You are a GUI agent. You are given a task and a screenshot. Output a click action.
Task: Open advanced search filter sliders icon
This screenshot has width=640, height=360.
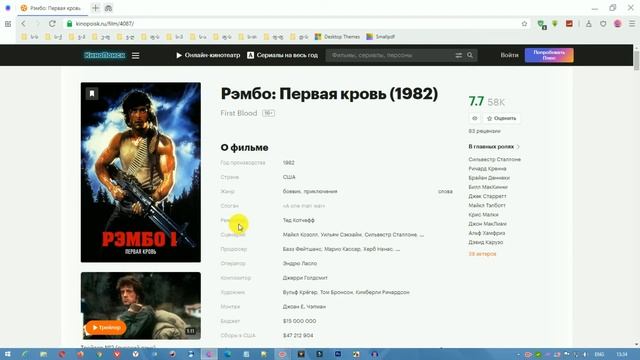(459, 55)
